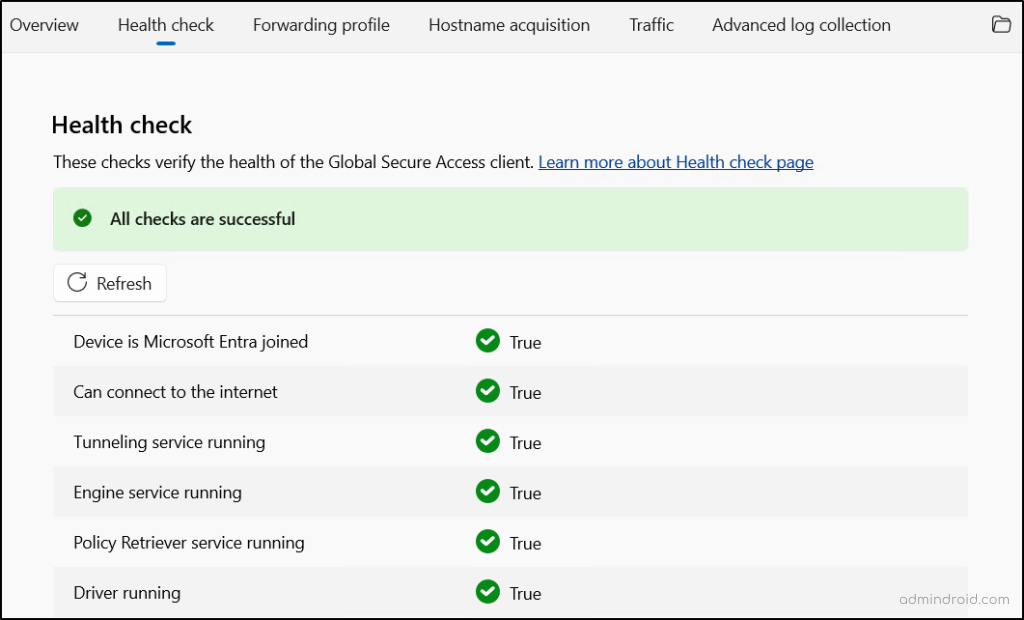
Task: Switch to the Forwarding profile tab
Action: (321, 25)
